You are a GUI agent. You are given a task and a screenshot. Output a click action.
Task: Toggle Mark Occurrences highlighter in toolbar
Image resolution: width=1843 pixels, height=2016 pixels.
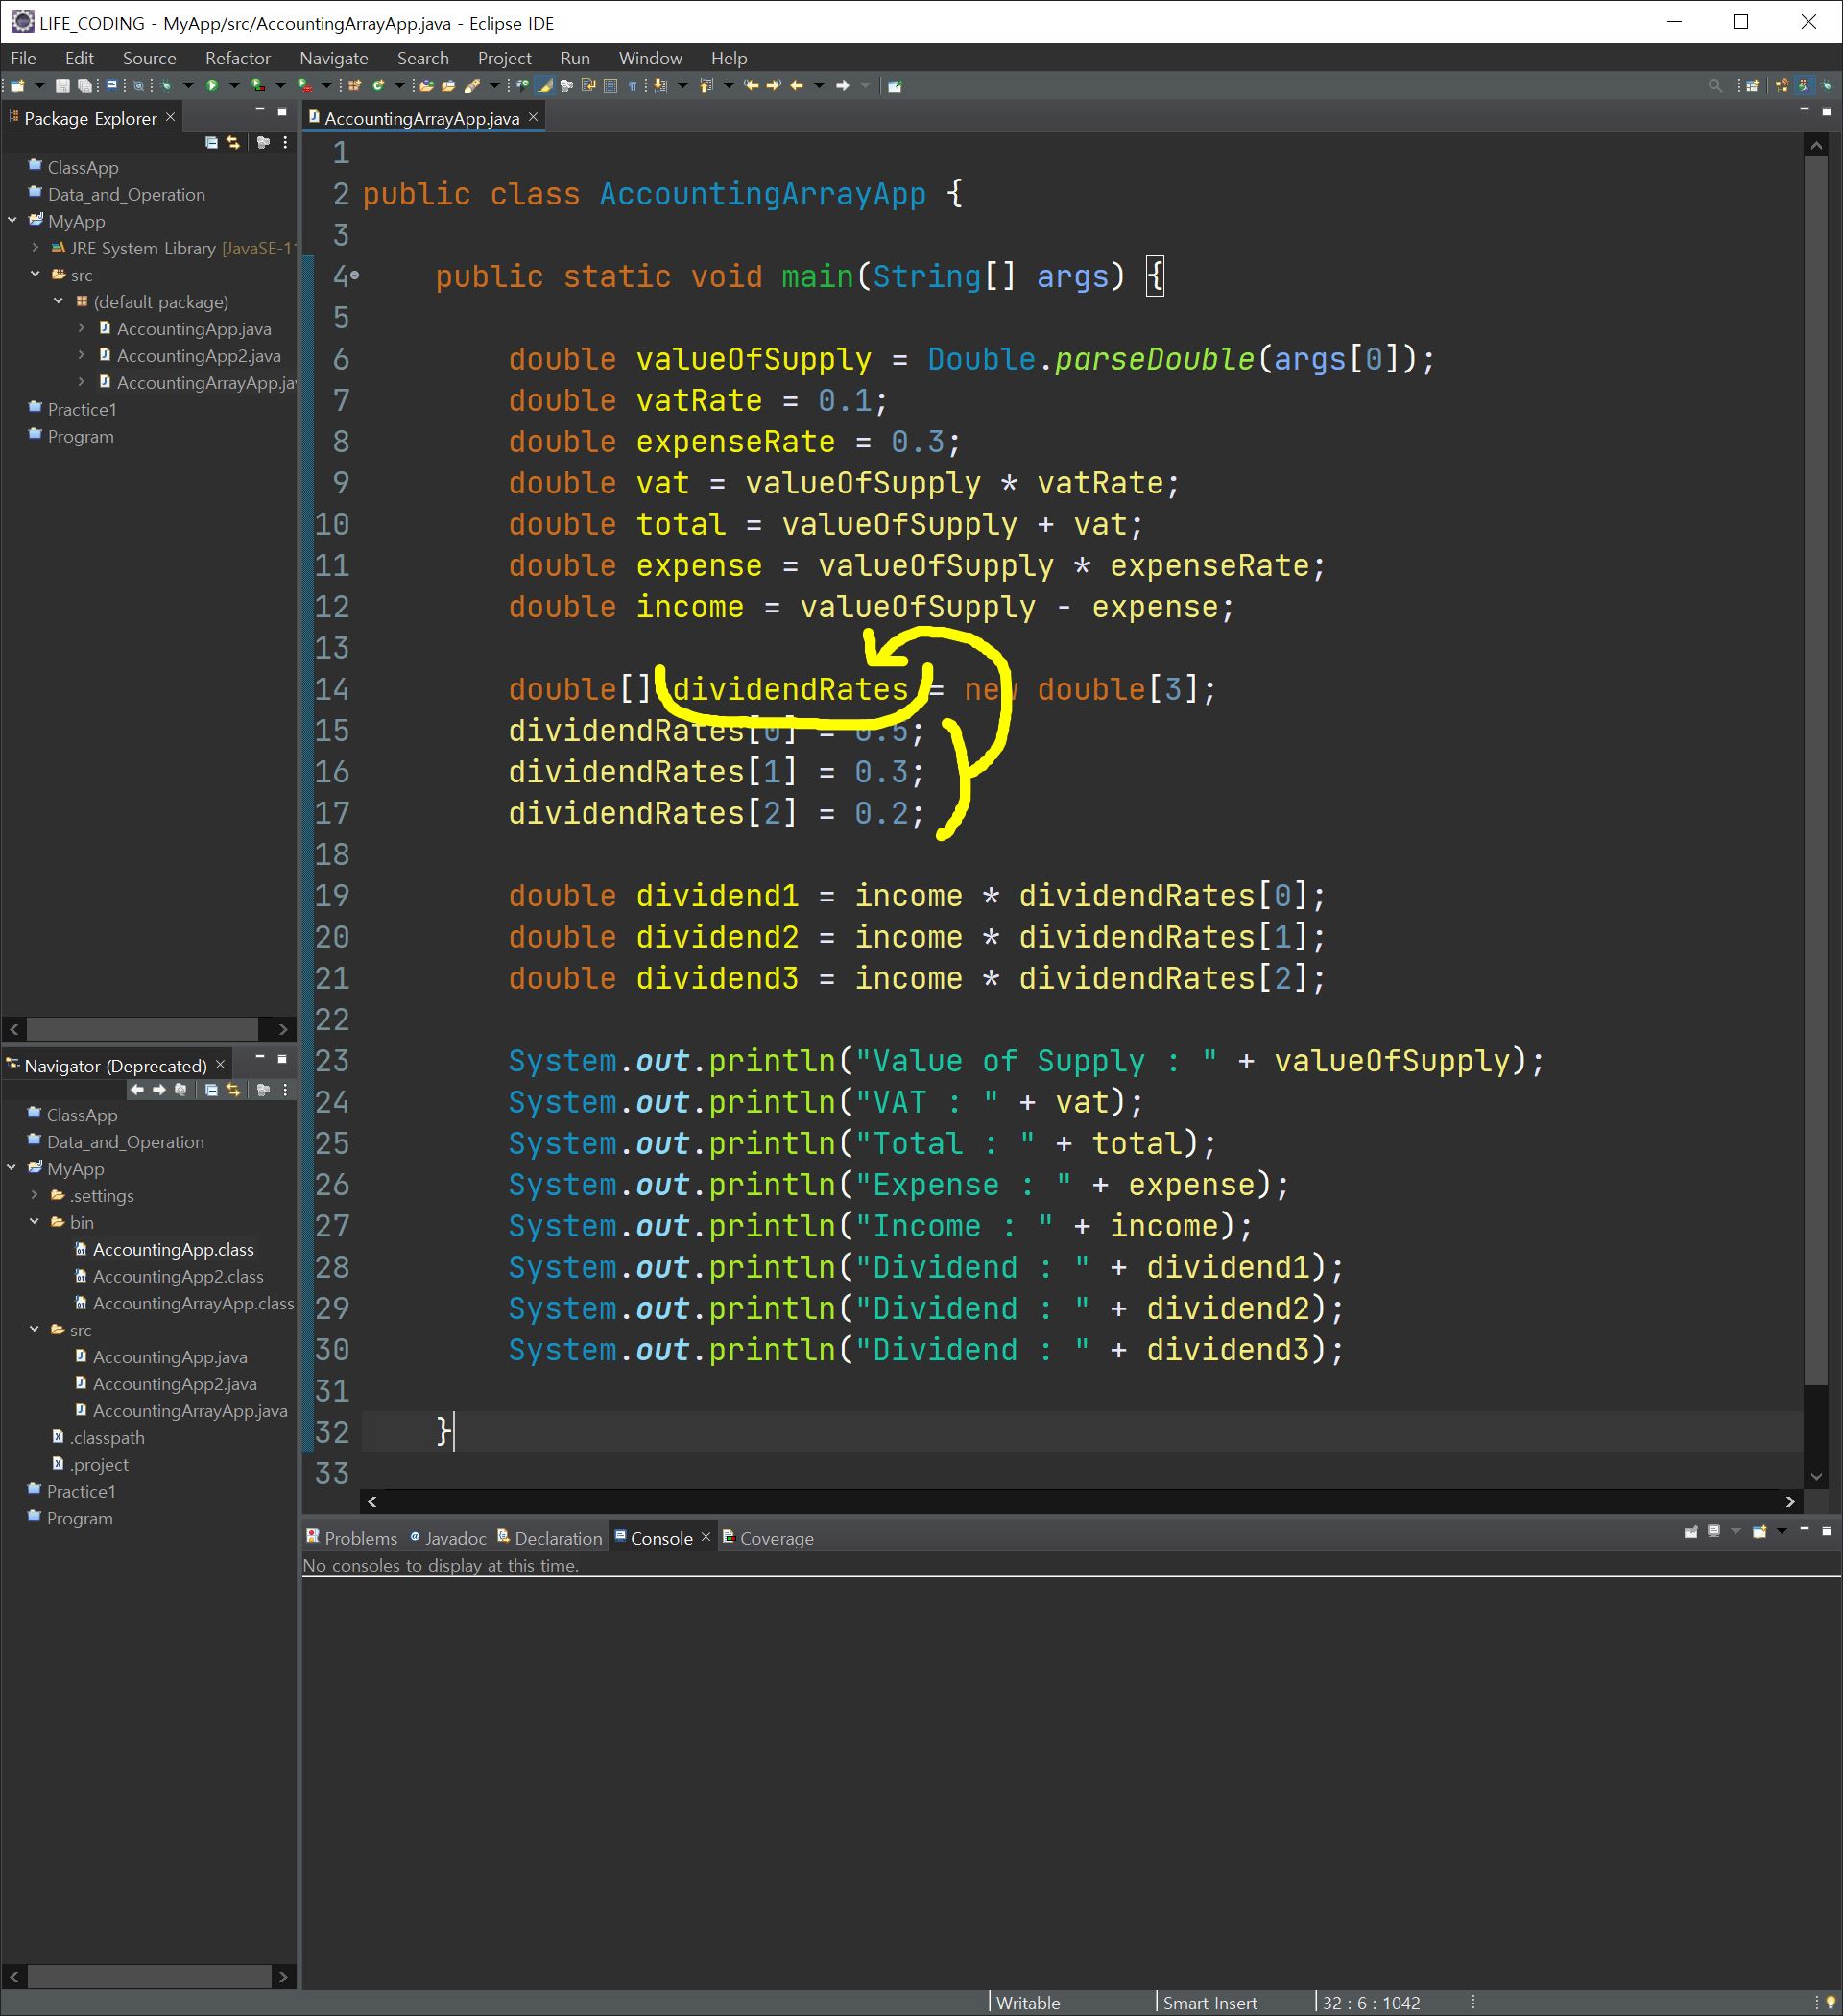point(545,86)
